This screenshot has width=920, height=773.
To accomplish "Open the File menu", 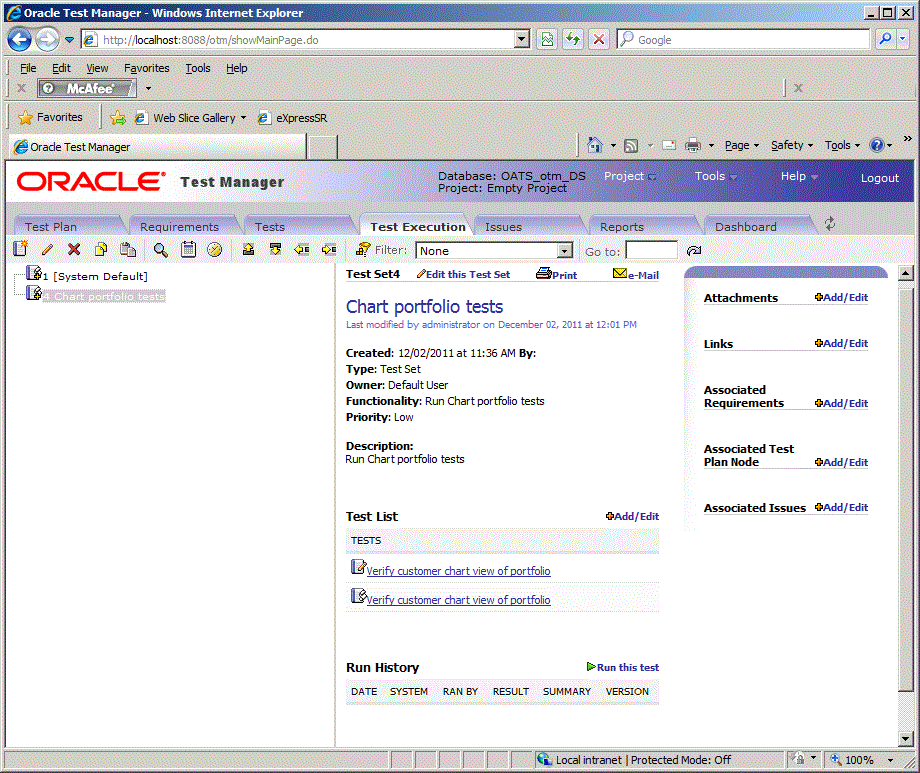I will (x=28, y=68).
